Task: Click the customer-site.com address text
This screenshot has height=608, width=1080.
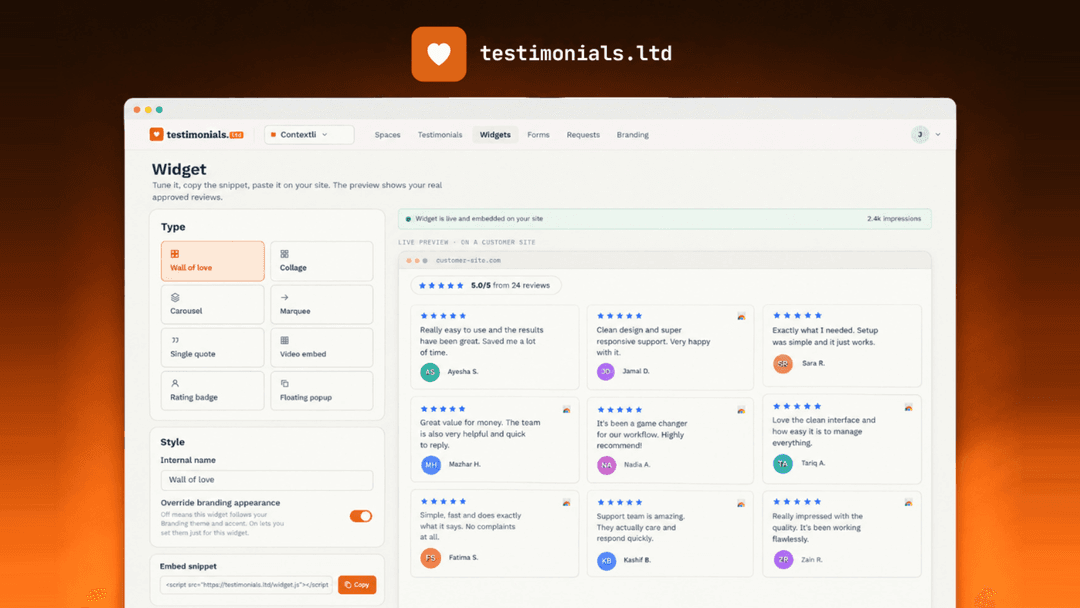Action: click(x=468, y=260)
